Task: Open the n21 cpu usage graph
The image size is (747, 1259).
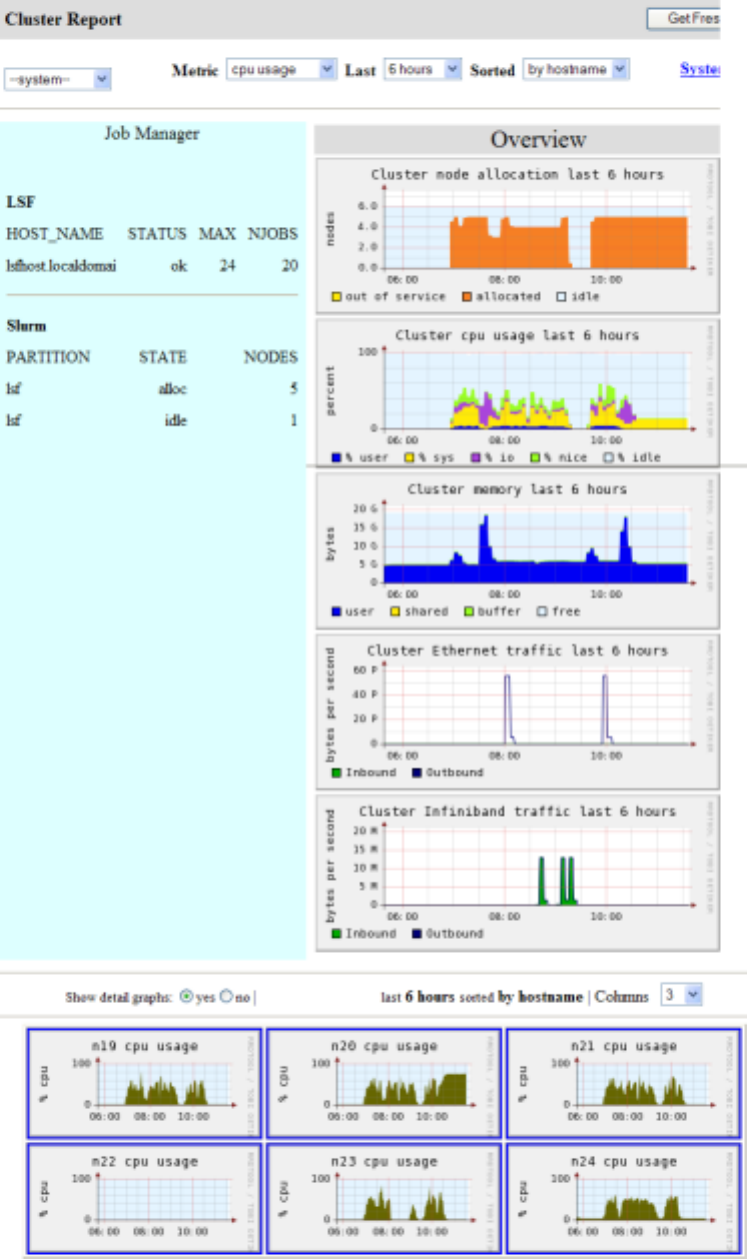Action: (x=625, y=1082)
